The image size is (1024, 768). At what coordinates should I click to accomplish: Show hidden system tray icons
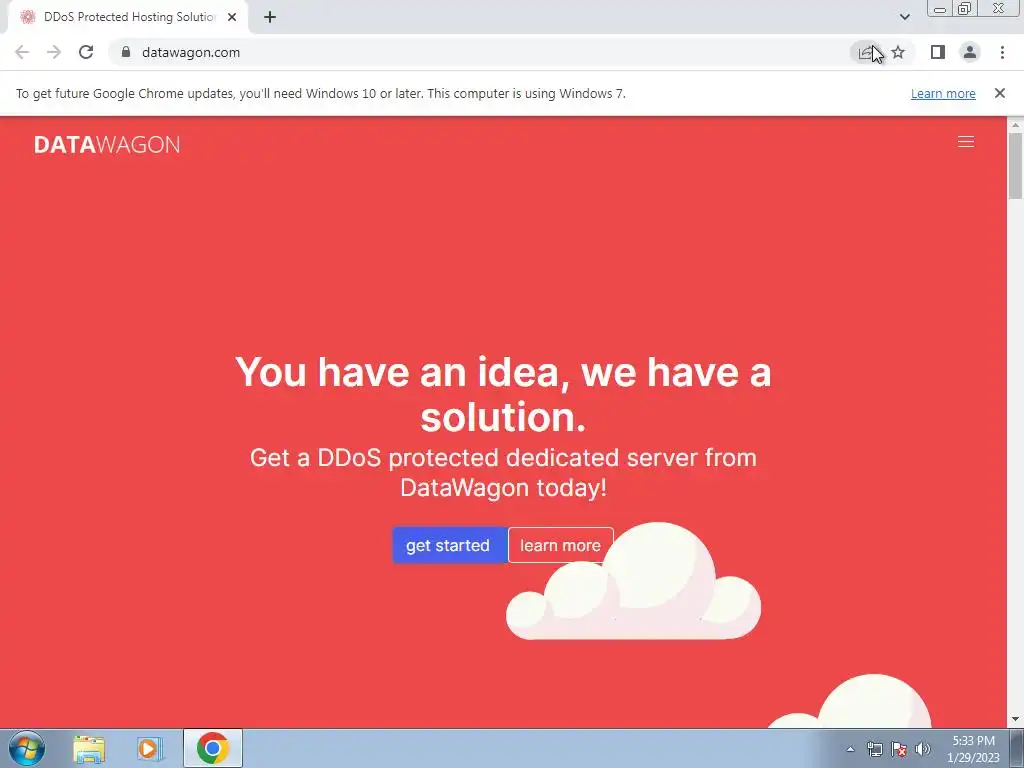tap(850, 749)
